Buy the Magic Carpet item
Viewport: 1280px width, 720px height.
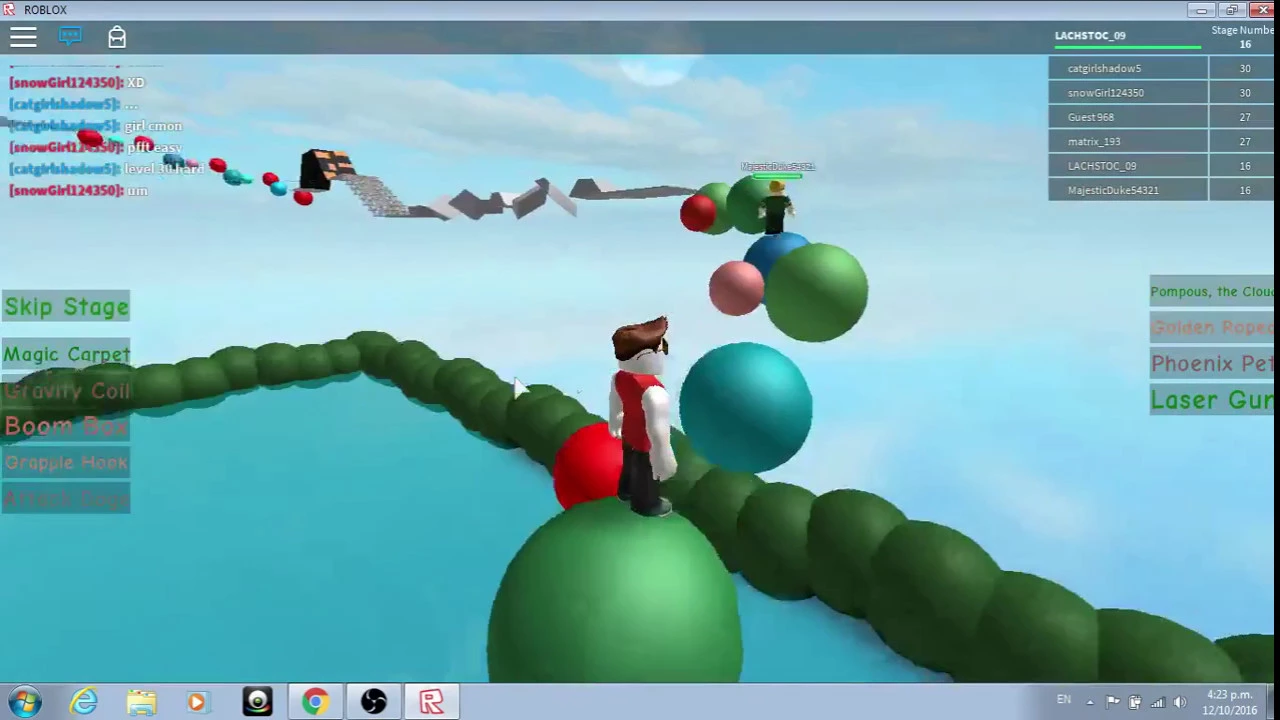[x=66, y=354]
